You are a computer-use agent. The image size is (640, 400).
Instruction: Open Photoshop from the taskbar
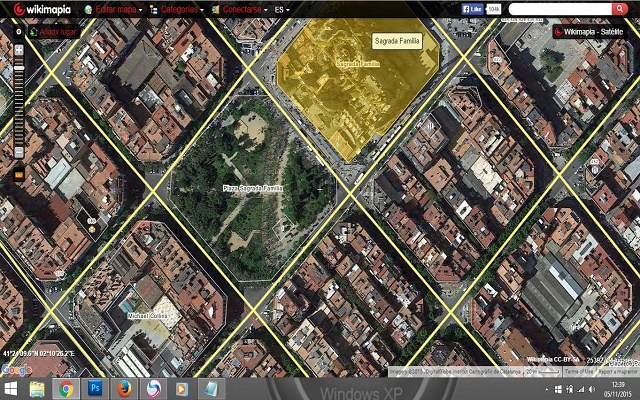96,388
